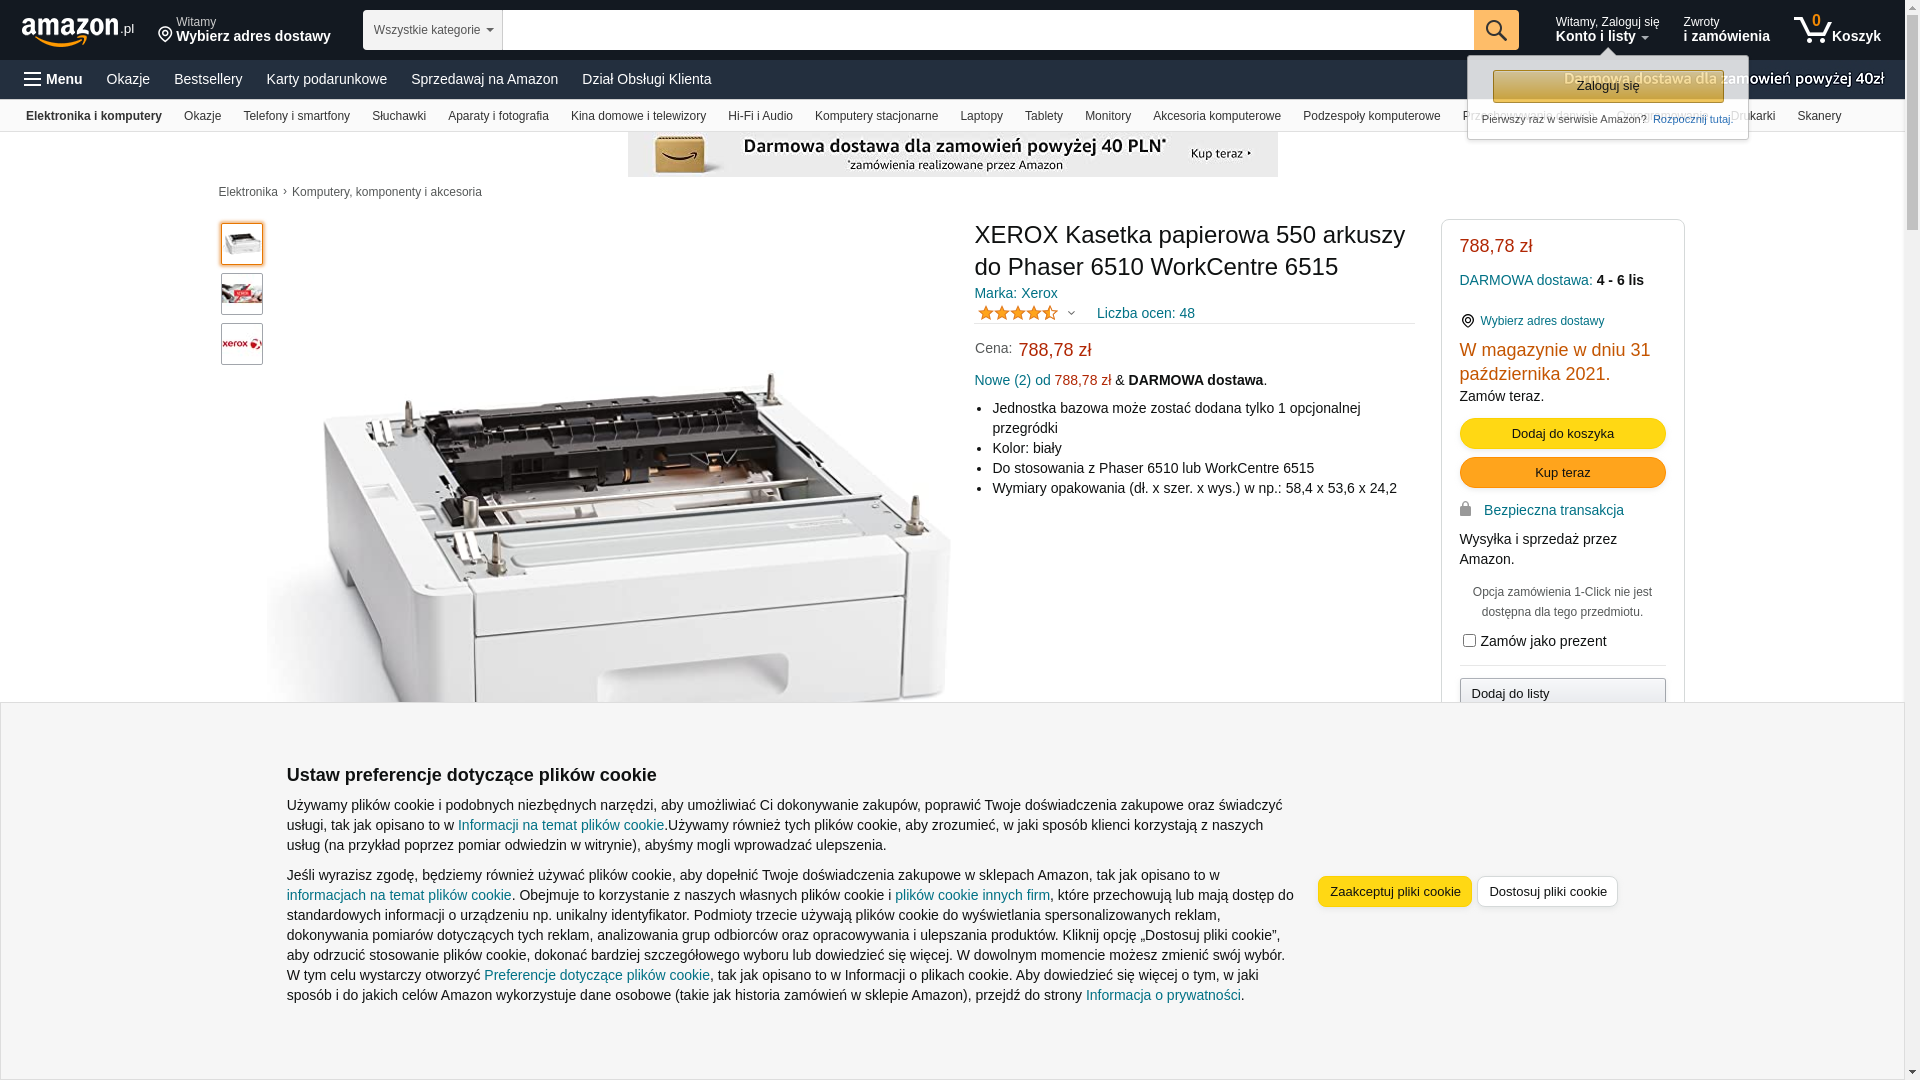Viewport: 1920px width, 1080px height.
Task: Open the Dodaj do listy dropdown
Action: (1562, 692)
